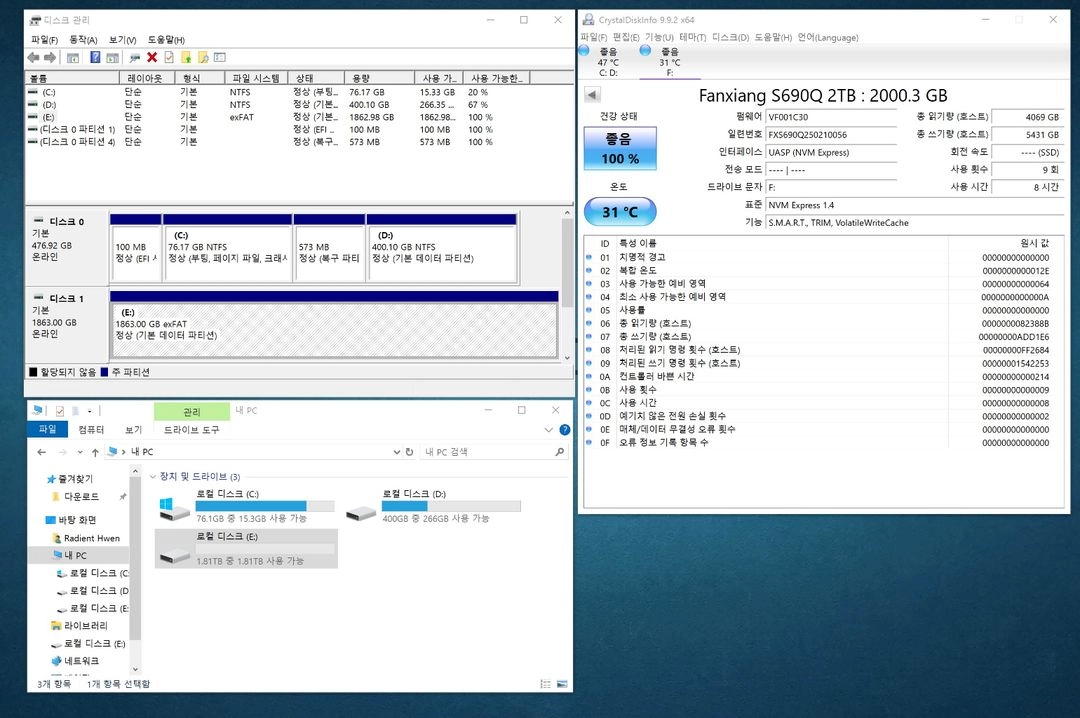Click the 디스크 1 label in Disk Management
Image resolution: width=1080 pixels, height=718 pixels.
(67, 298)
